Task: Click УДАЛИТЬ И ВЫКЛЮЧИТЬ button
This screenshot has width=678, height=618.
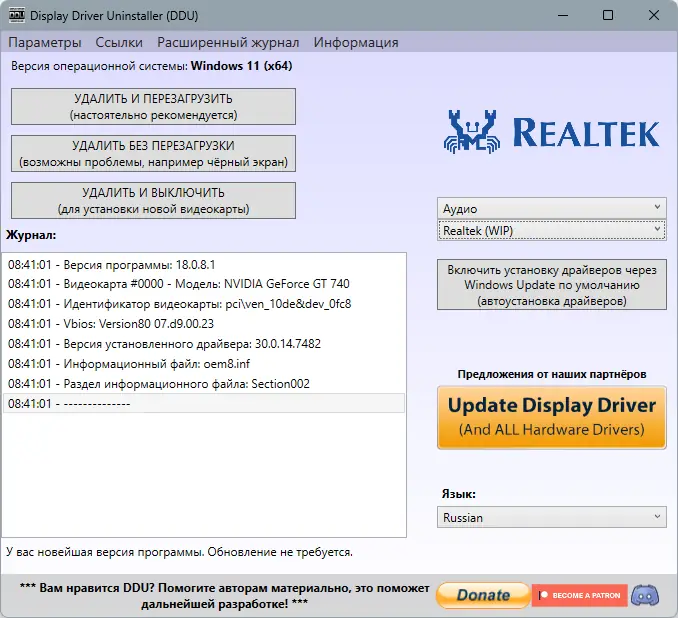Action: tap(154, 200)
